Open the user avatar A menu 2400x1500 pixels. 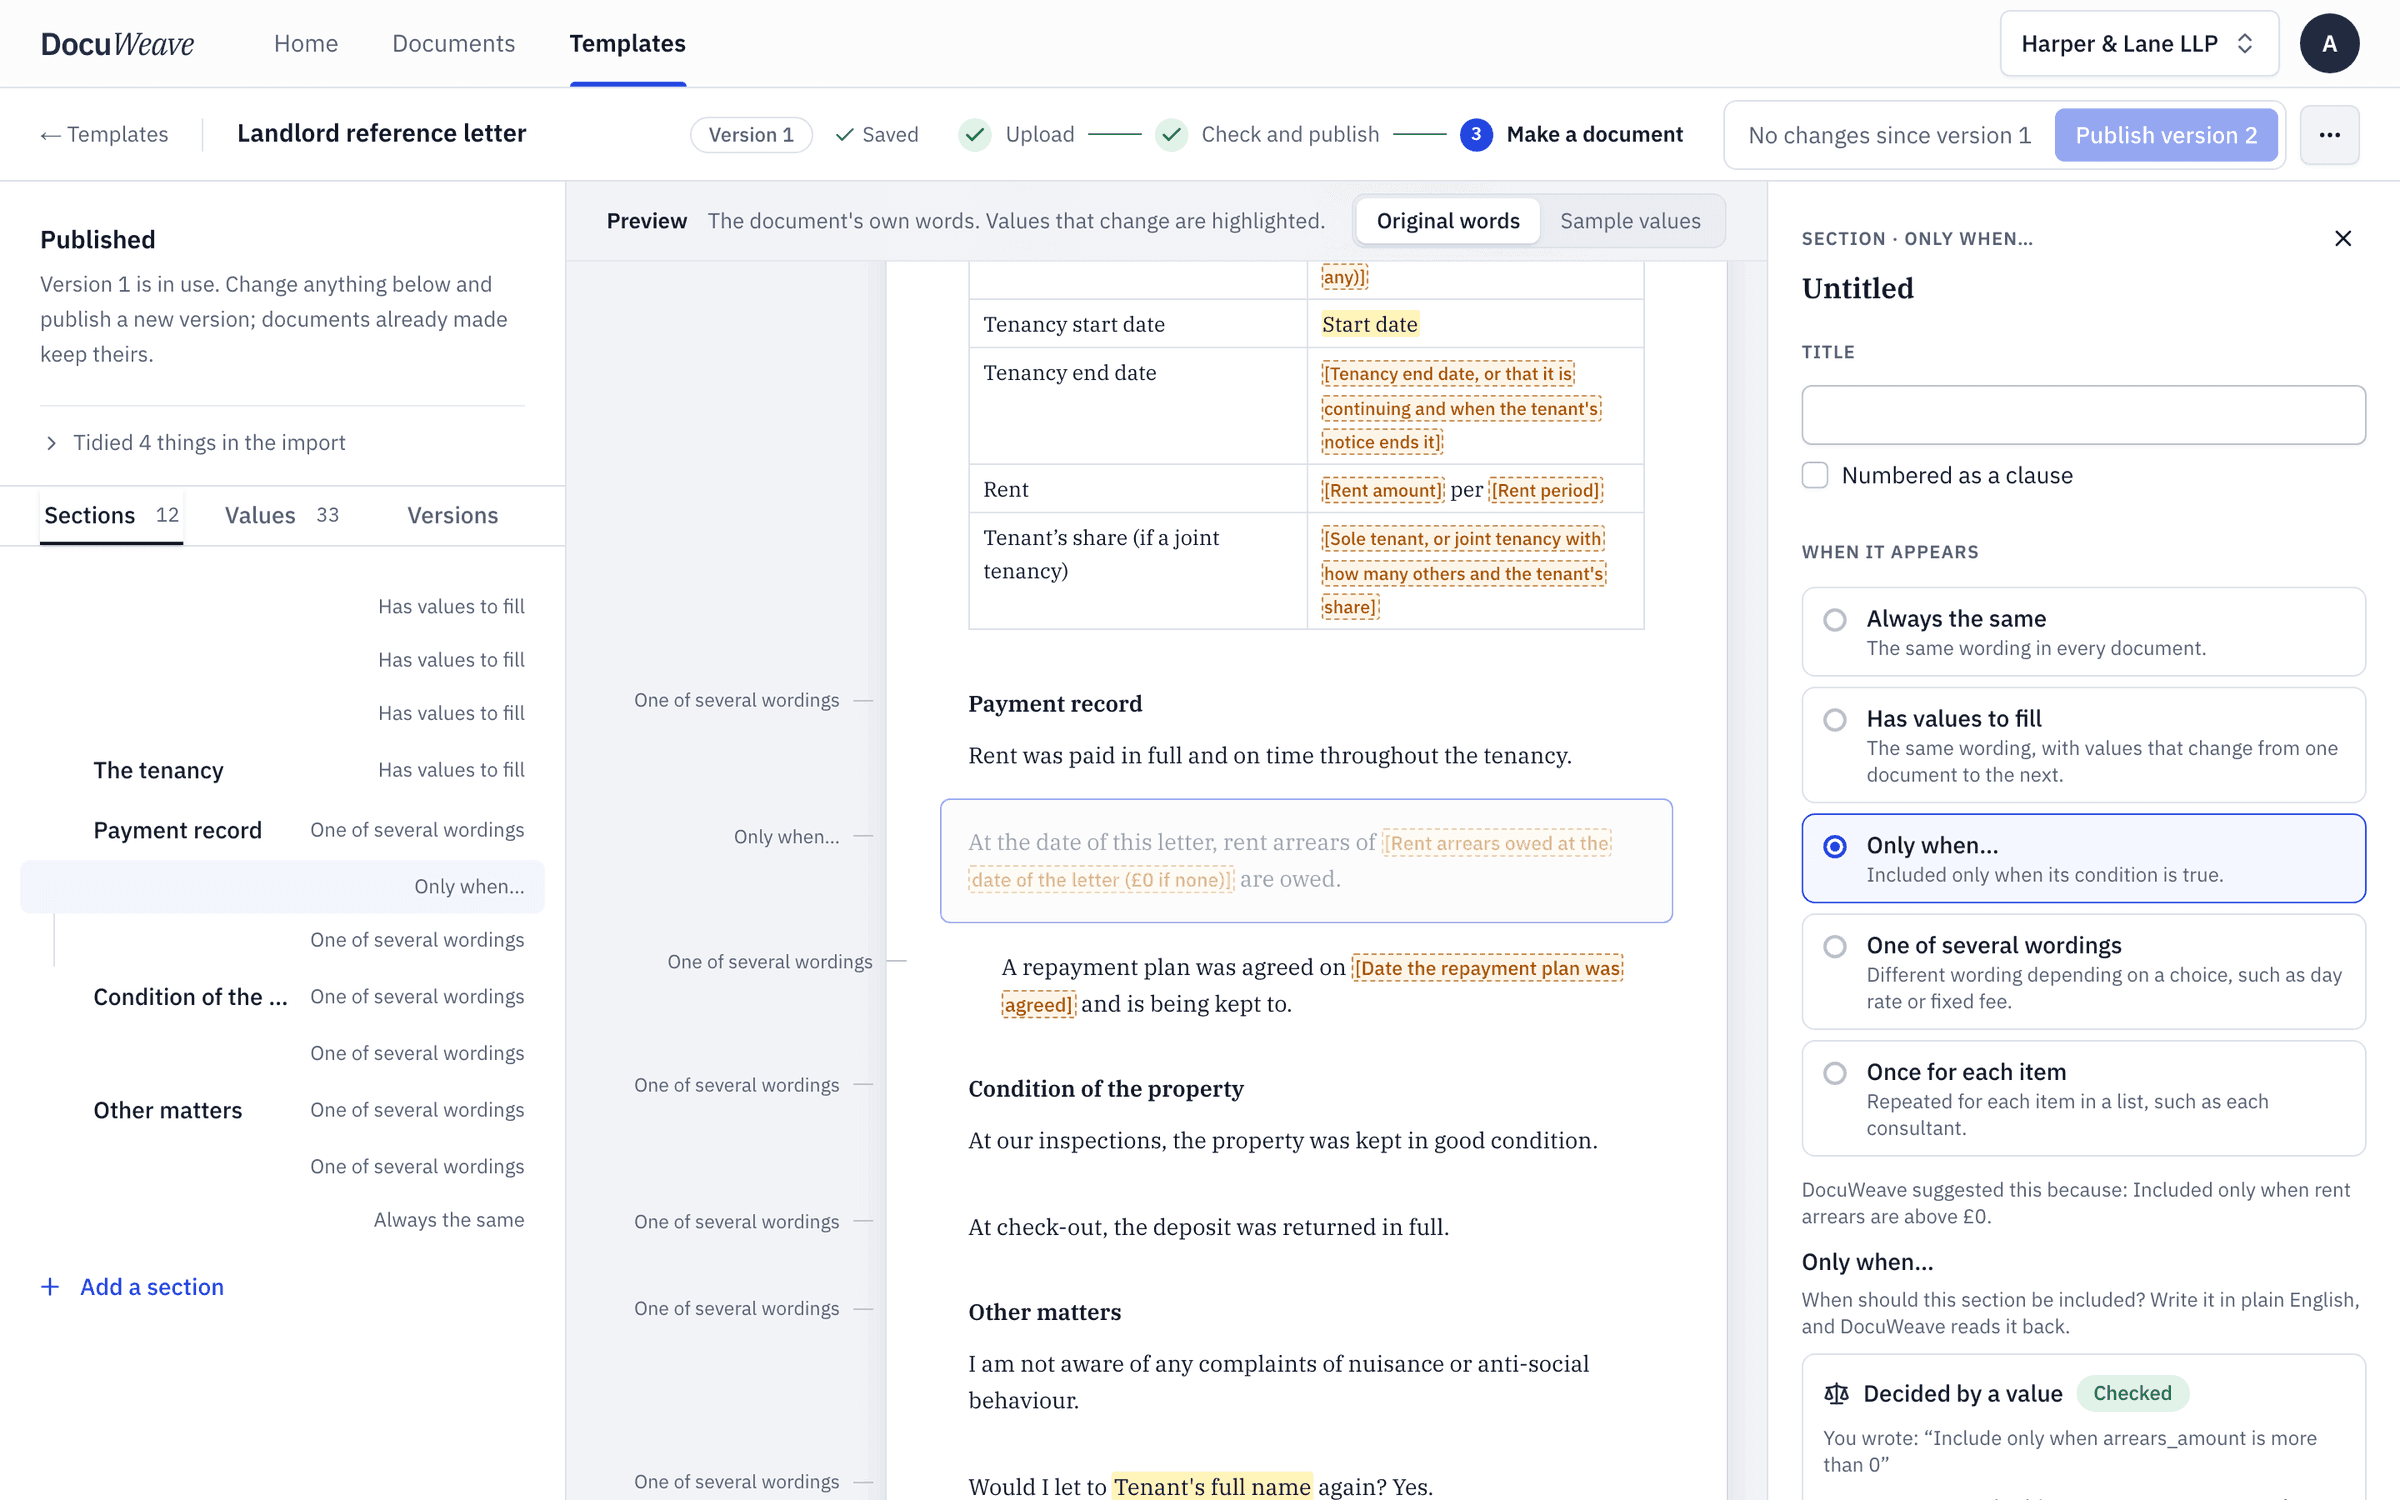click(x=2329, y=44)
